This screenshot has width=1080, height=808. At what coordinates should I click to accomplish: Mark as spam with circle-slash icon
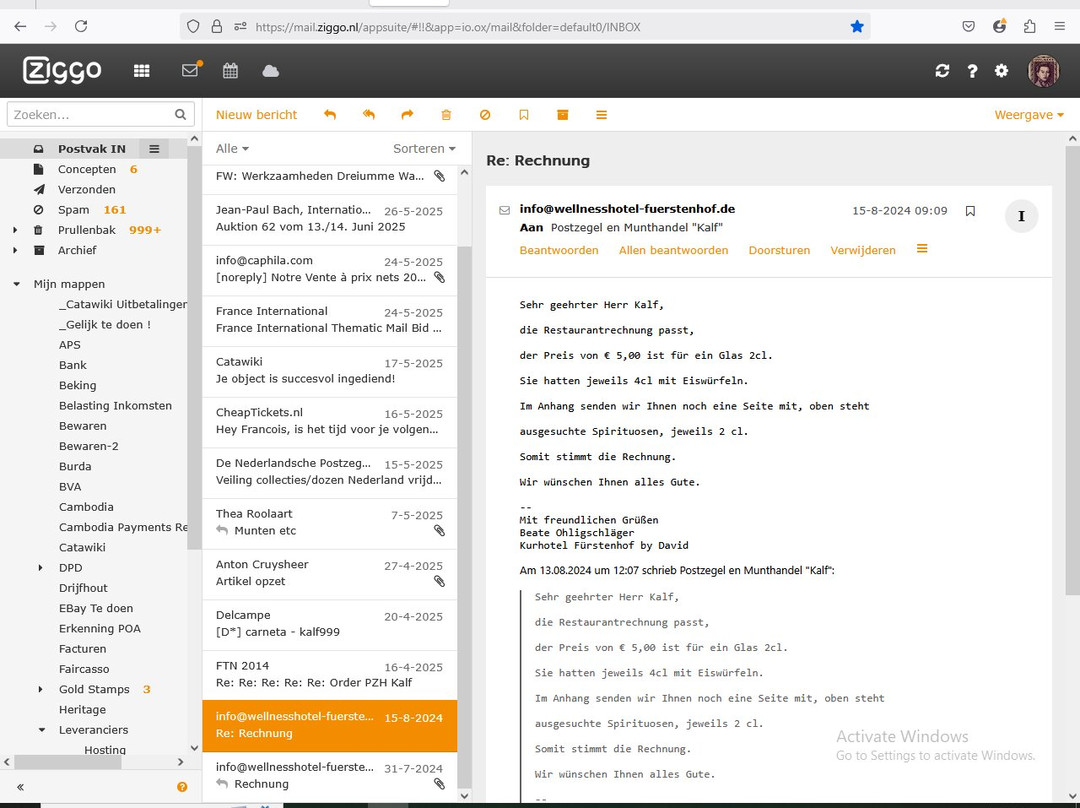[x=485, y=115]
